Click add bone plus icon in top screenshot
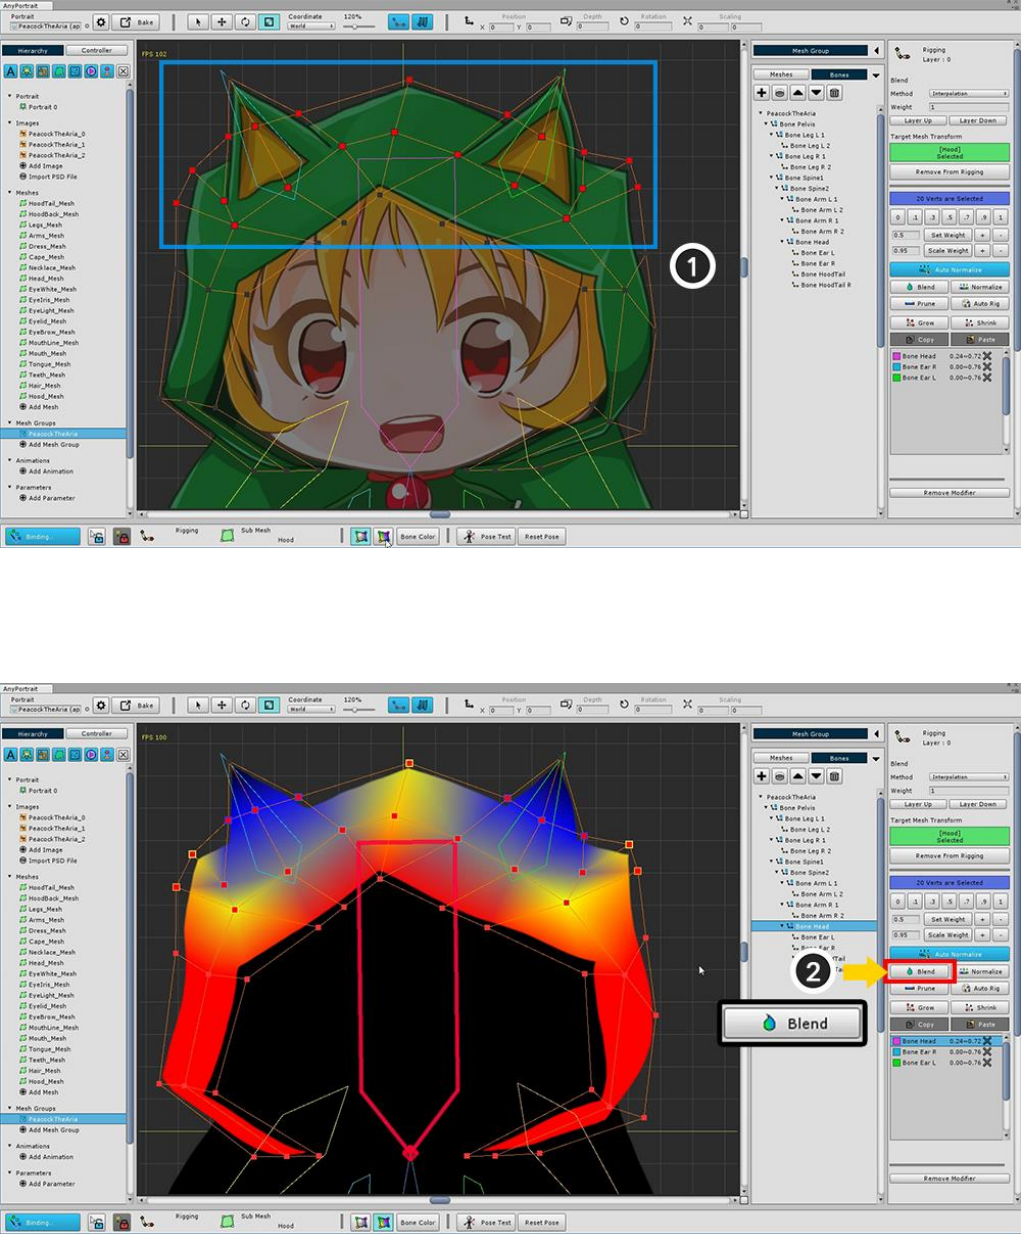 point(762,93)
